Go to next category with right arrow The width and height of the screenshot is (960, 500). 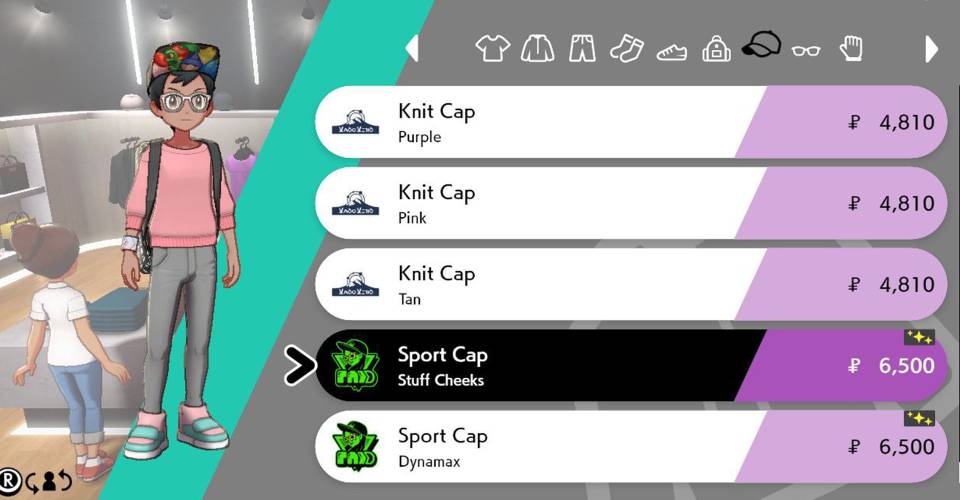pos(931,48)
